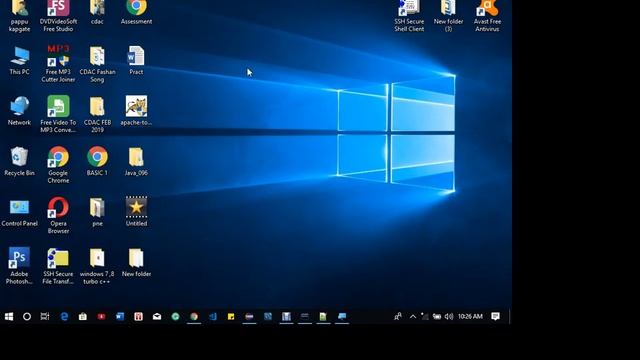
Task: Launch Microsoft Edge from the taskbar
Action: tap(64, 316)
